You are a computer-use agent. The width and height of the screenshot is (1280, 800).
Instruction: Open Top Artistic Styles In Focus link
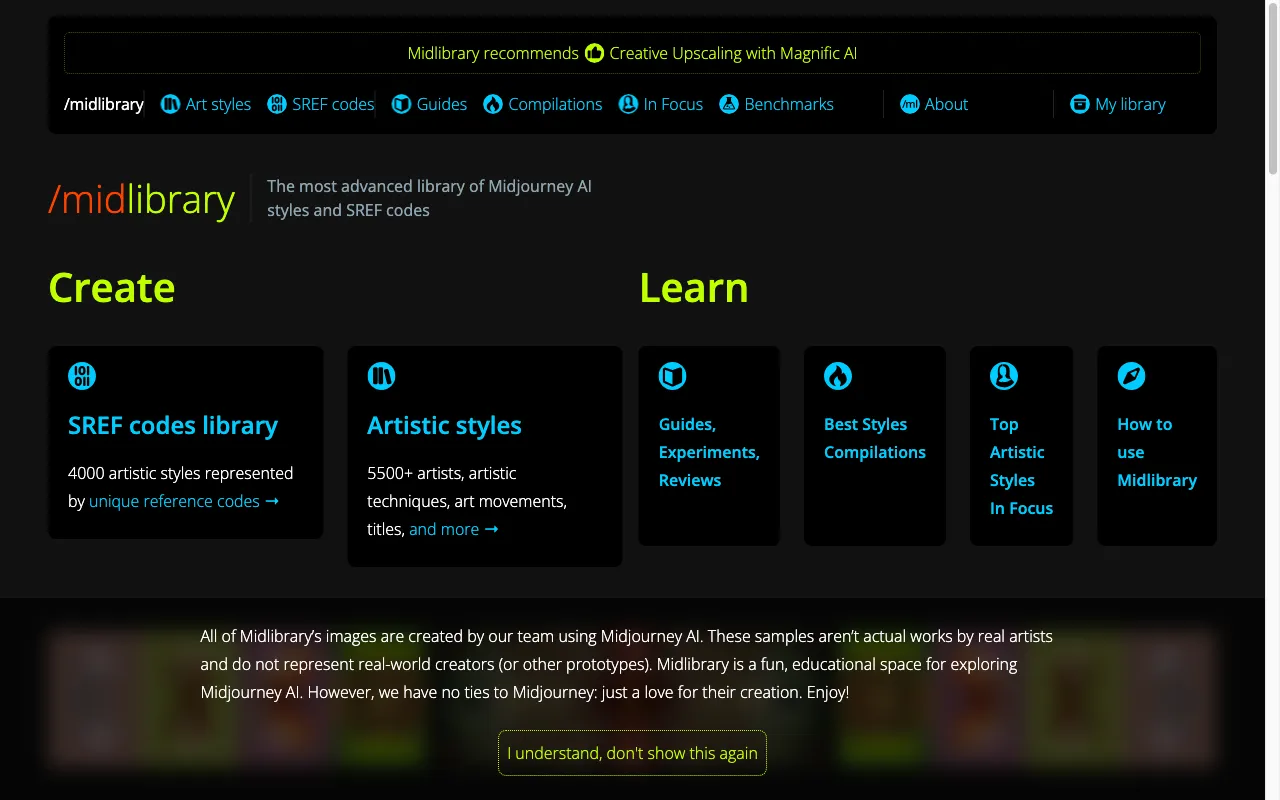pyautogui.click(x=1021, y=466)
